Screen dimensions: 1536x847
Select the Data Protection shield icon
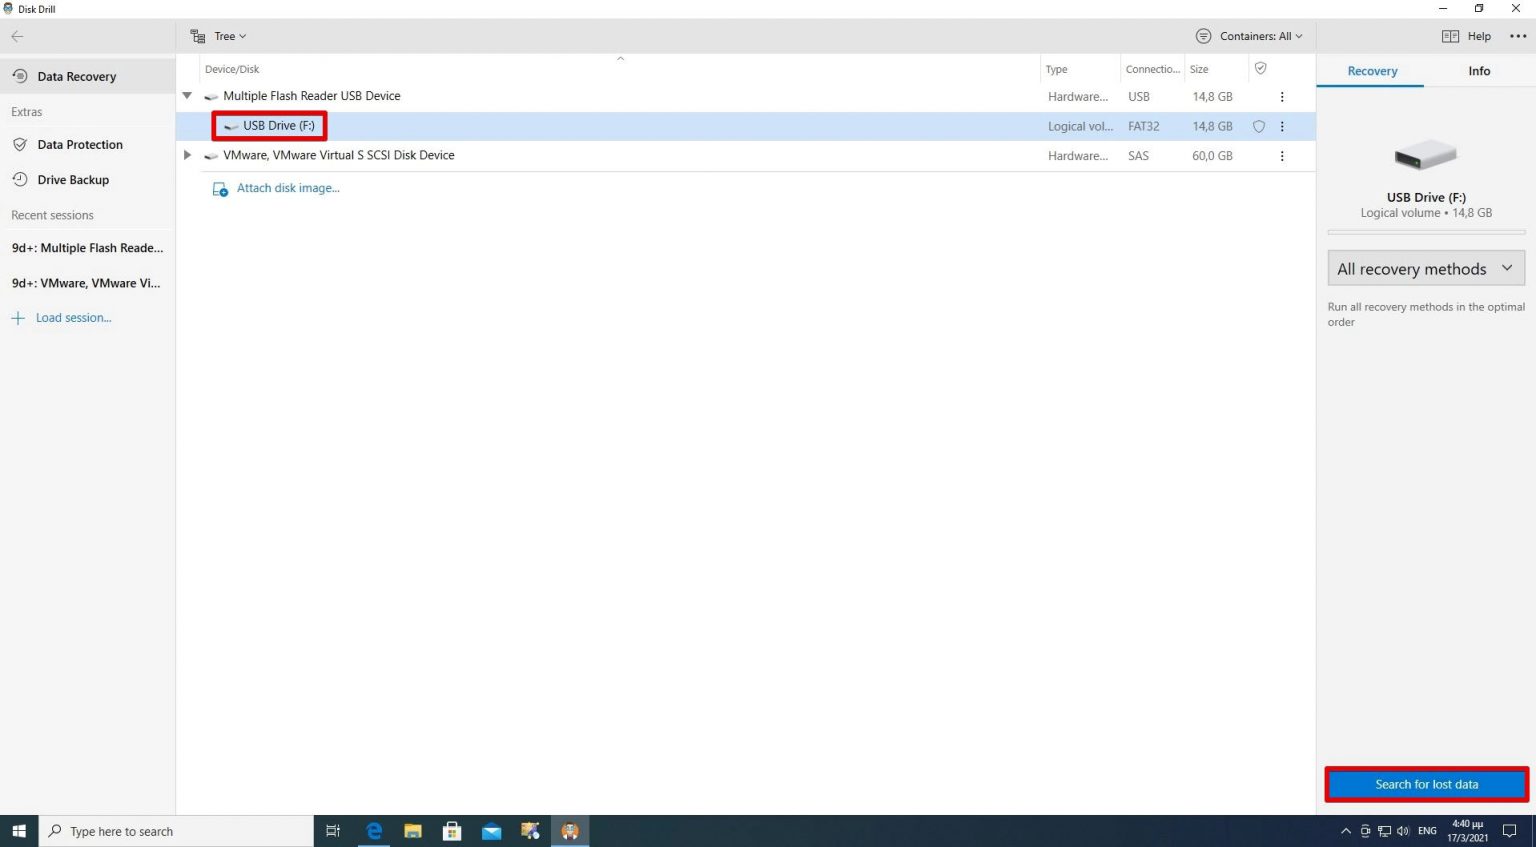21,144
